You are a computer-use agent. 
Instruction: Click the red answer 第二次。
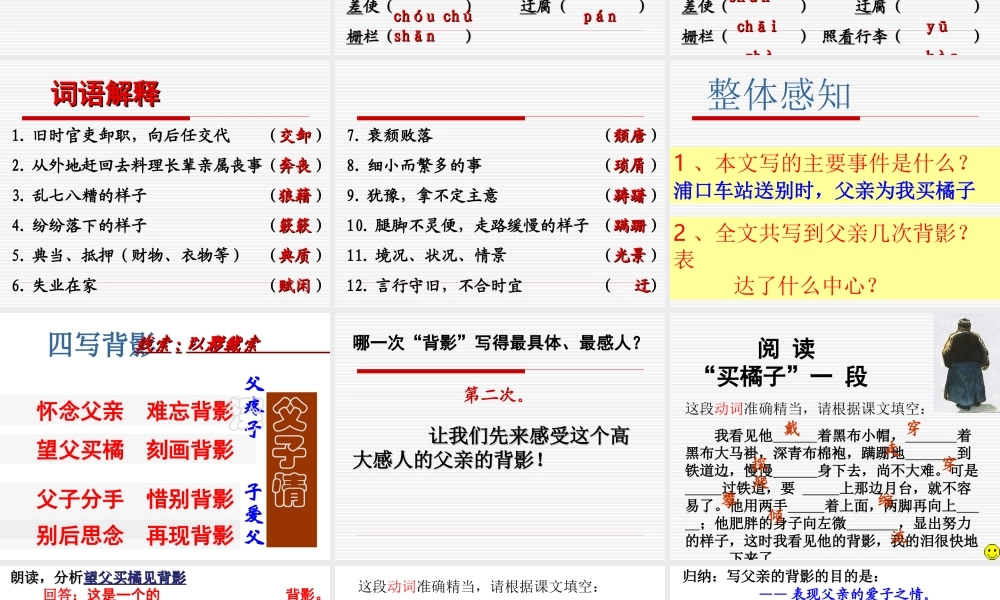point(496,395)
